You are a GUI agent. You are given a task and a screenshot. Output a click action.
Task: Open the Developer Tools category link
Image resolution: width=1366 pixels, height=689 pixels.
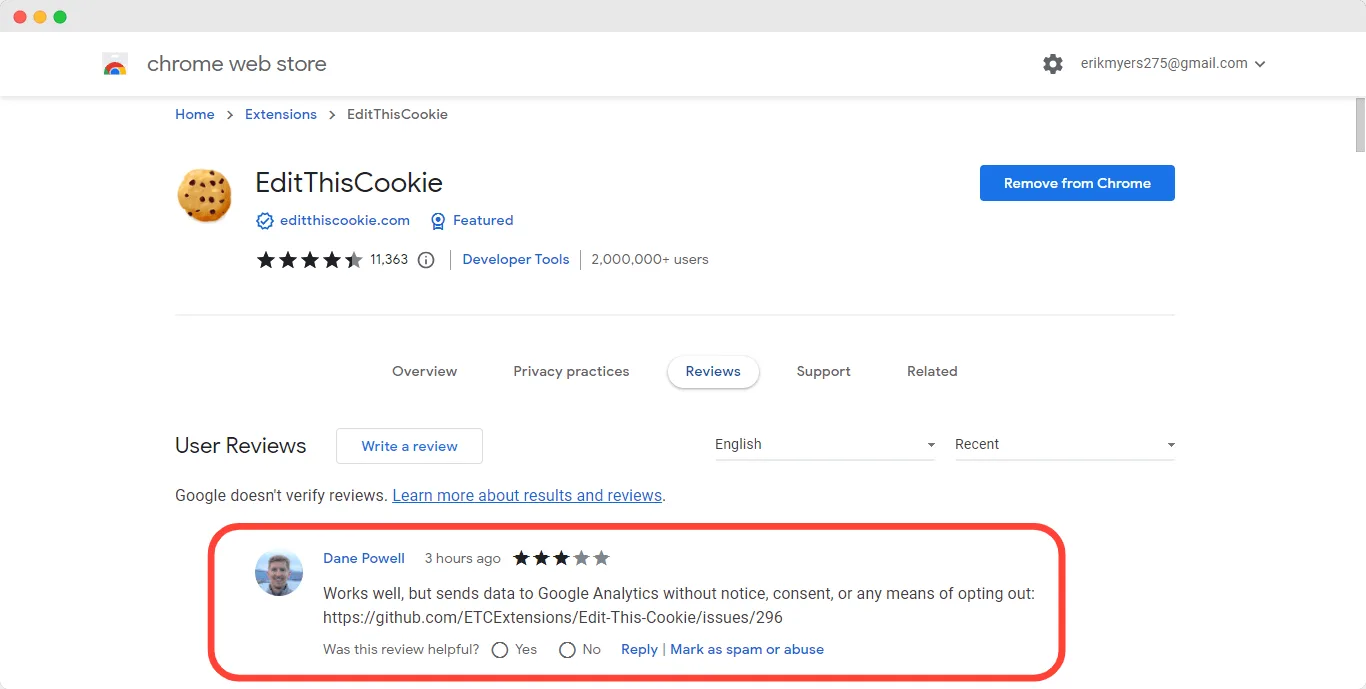516,259
